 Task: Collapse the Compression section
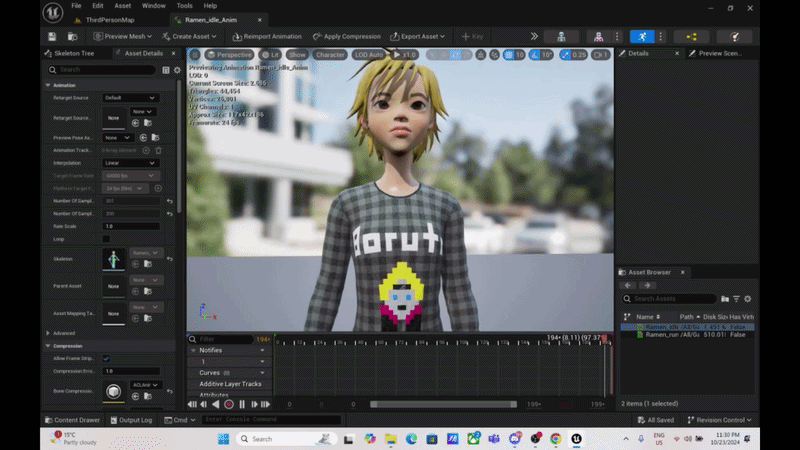tap(48, 346)
